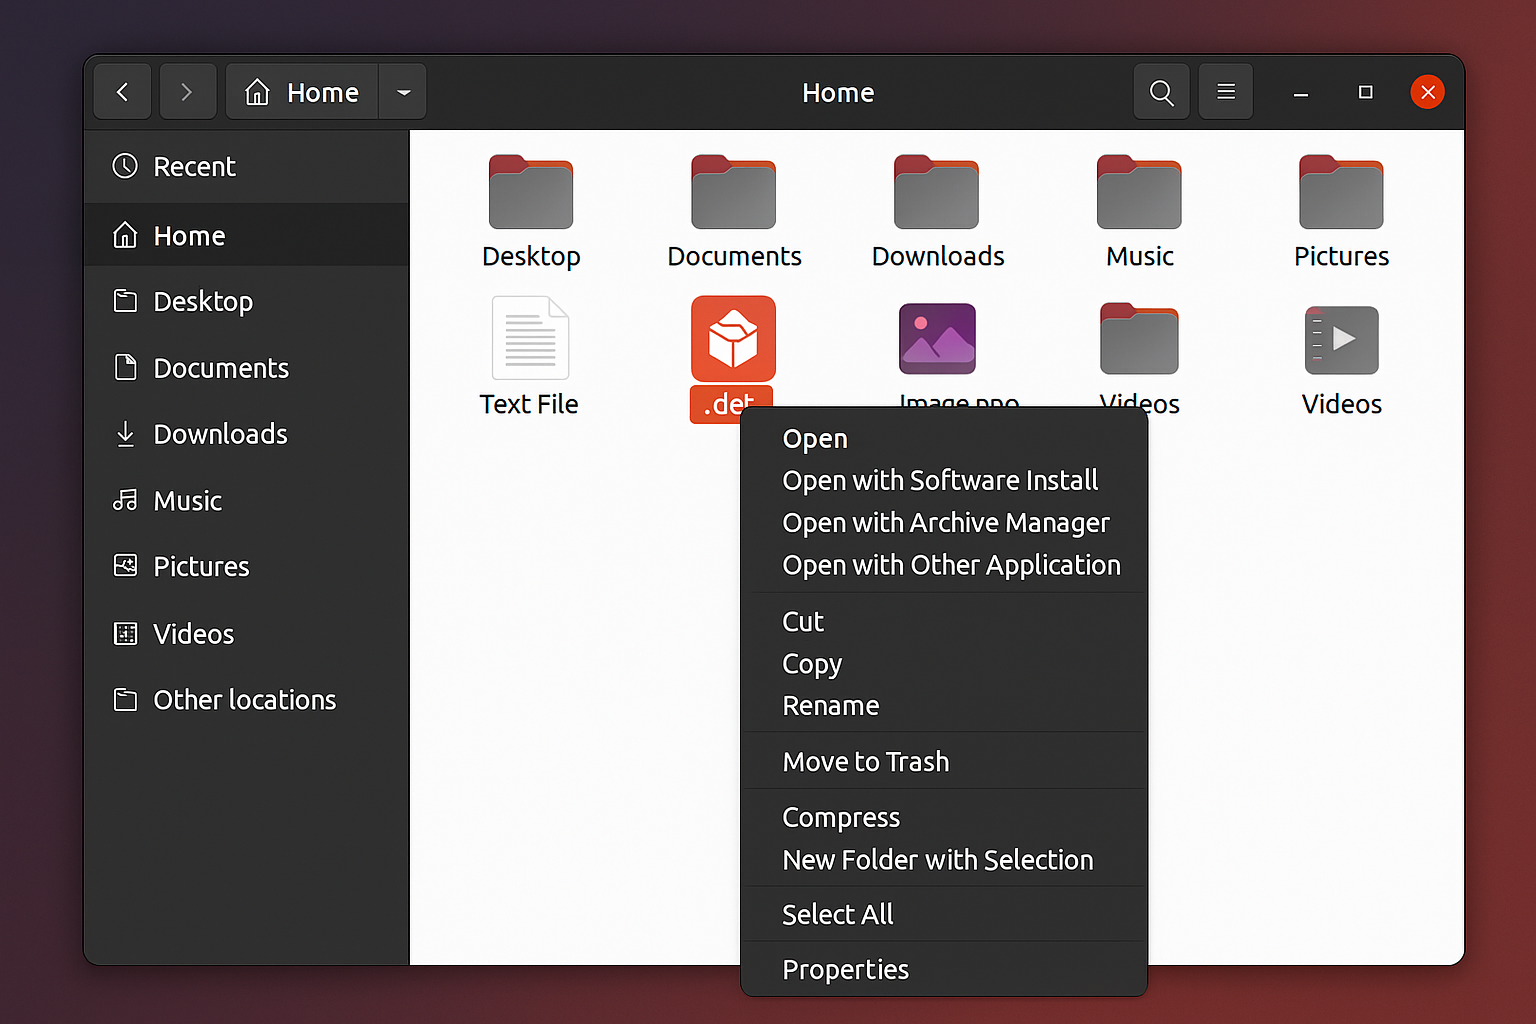Select the .deb package icon

pos(733,338)
